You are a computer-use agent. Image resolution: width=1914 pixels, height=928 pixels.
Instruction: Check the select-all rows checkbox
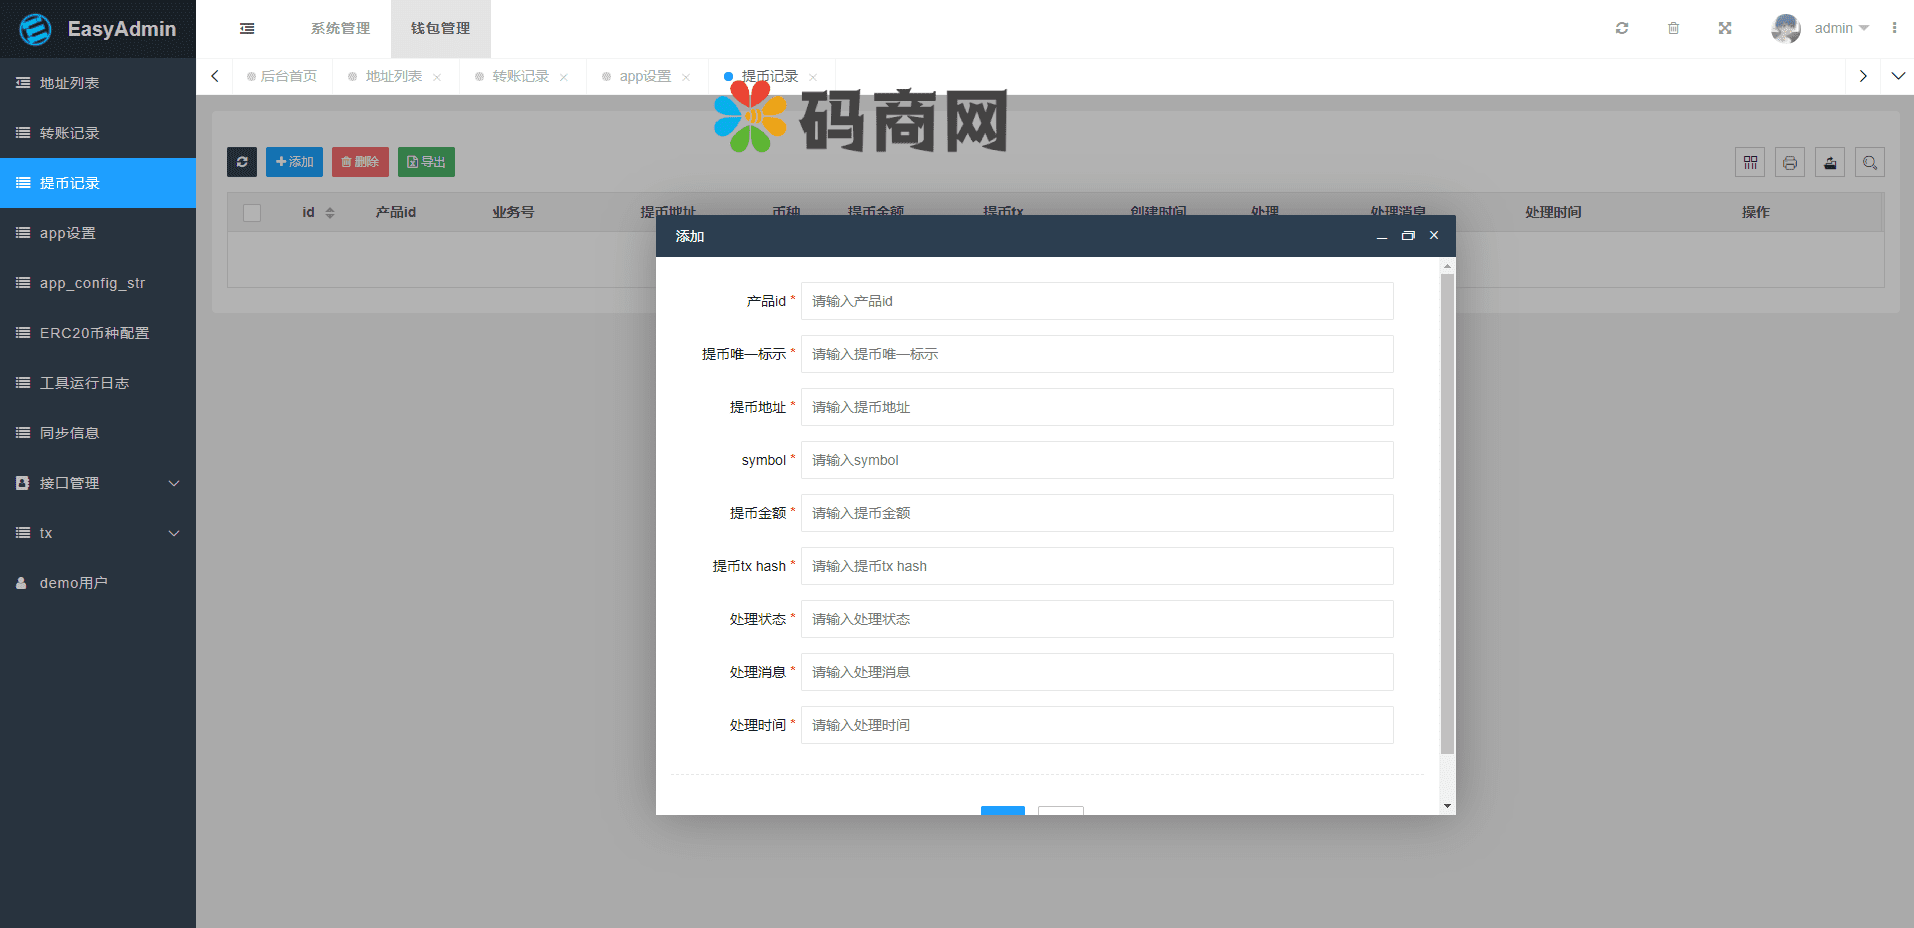[x=252, y=212]
